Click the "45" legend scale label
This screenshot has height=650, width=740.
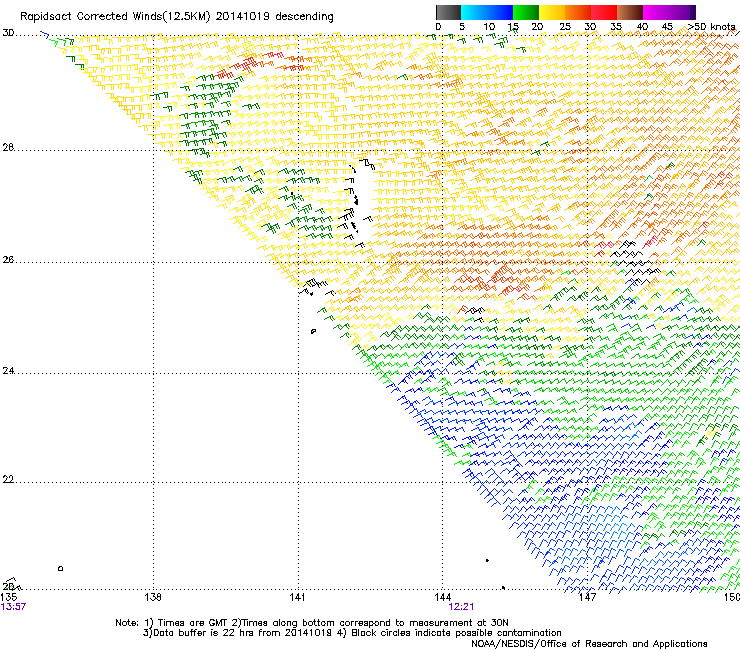(x=667, y=27)
